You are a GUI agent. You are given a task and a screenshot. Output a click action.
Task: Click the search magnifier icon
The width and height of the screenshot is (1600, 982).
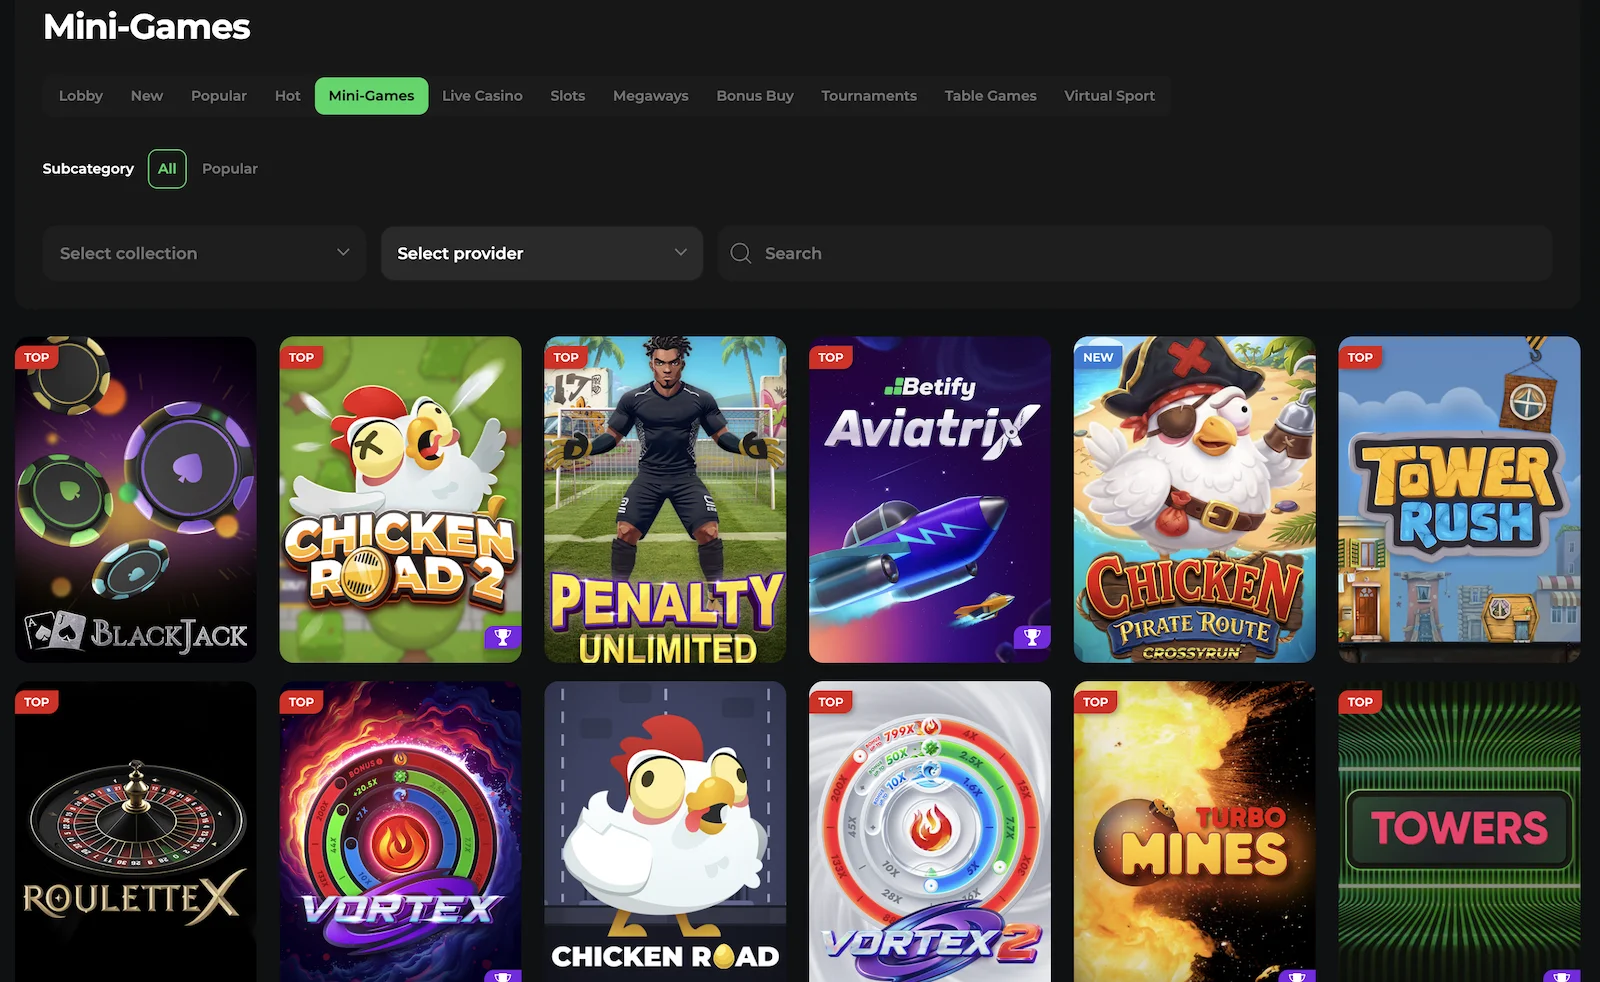pos(741,253)
